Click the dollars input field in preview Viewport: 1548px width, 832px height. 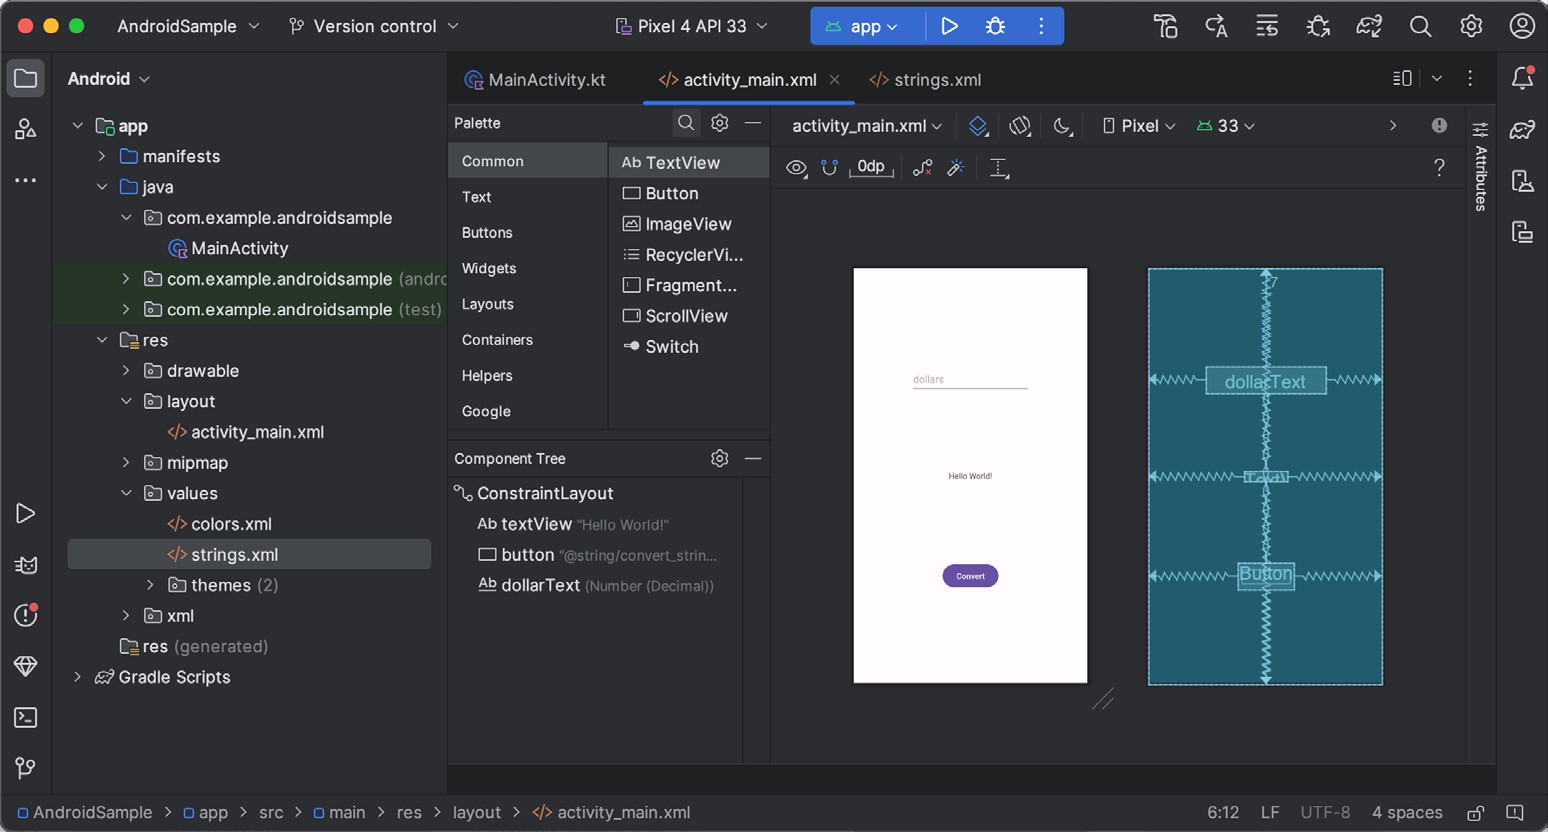coord(970,380)
